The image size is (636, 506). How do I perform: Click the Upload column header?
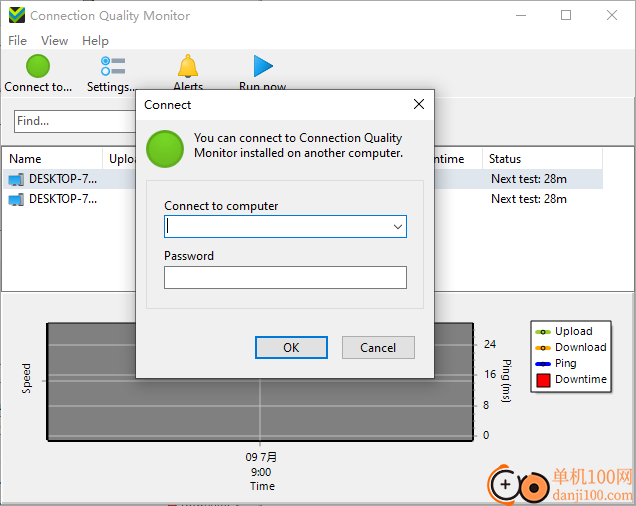point(119,159)
